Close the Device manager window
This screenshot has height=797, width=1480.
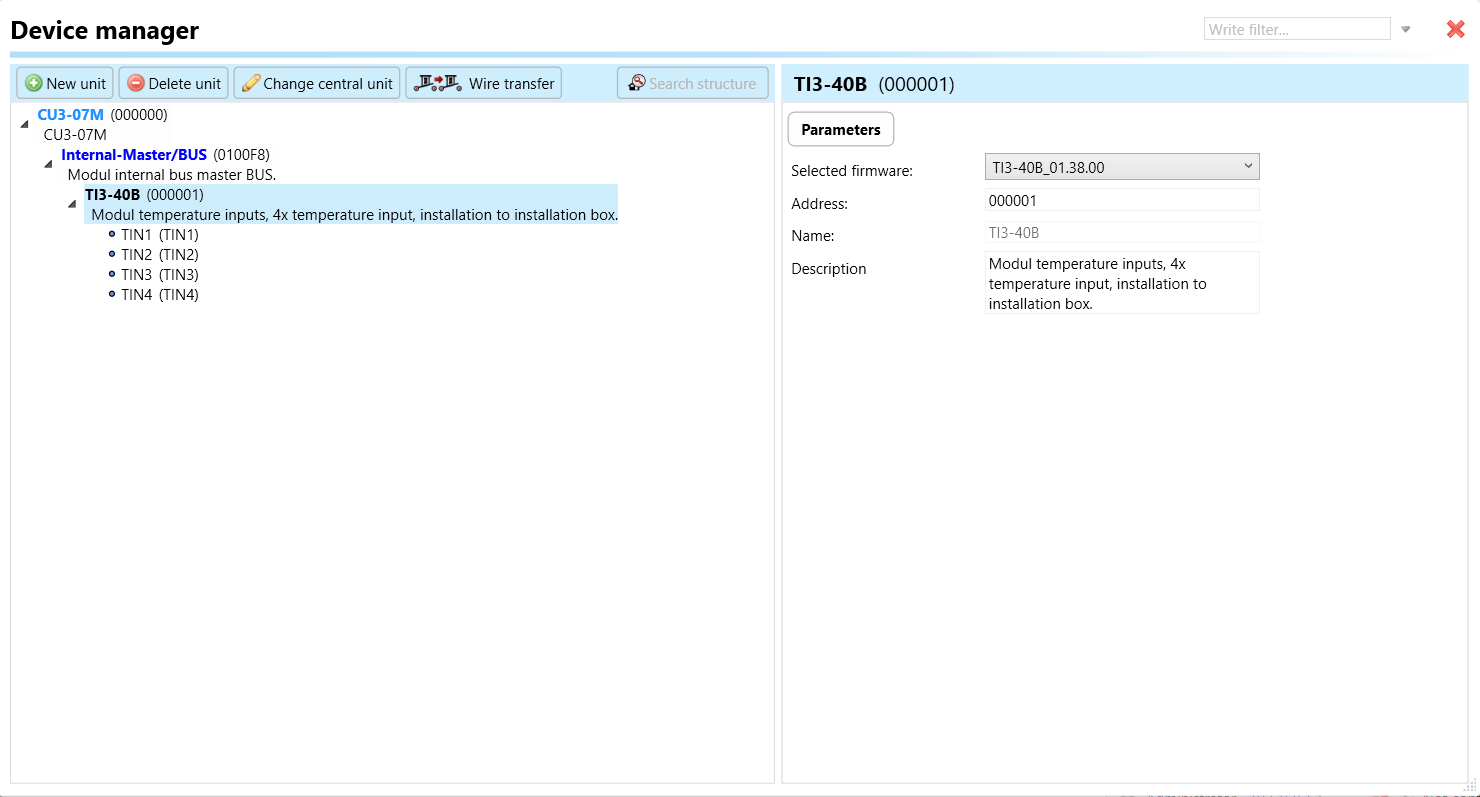(x=1455, y=29)
